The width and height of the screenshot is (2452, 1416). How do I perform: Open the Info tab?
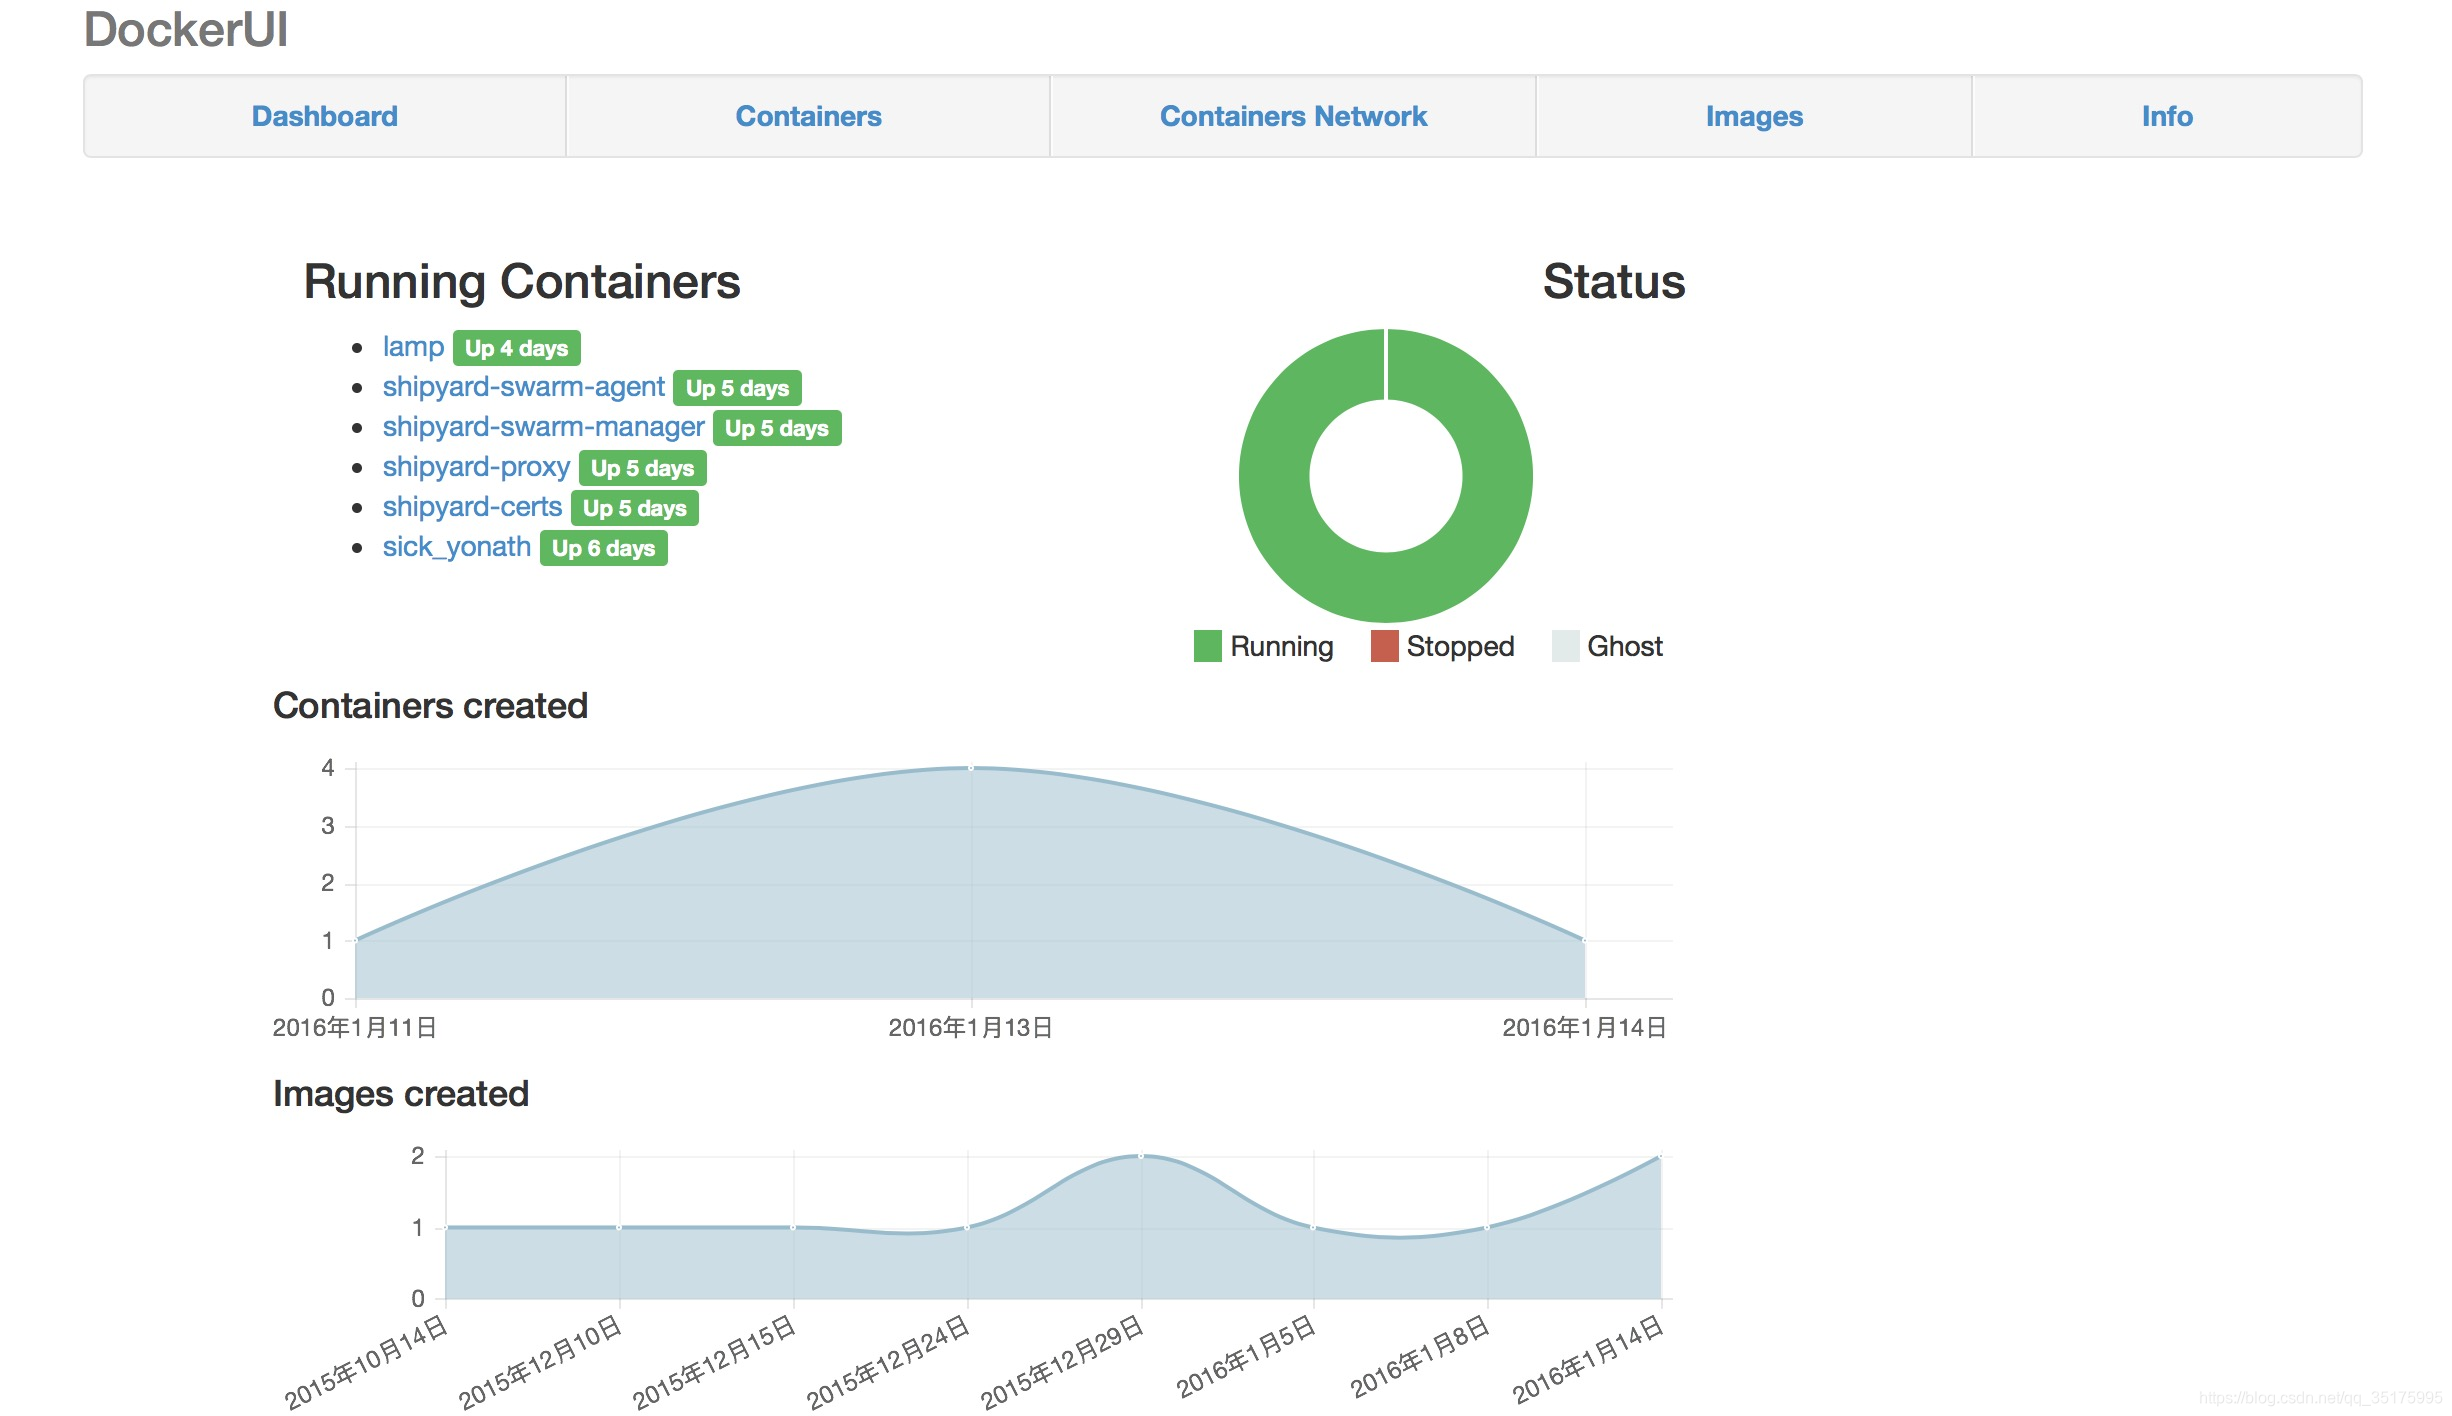(x=2167, y=116)
